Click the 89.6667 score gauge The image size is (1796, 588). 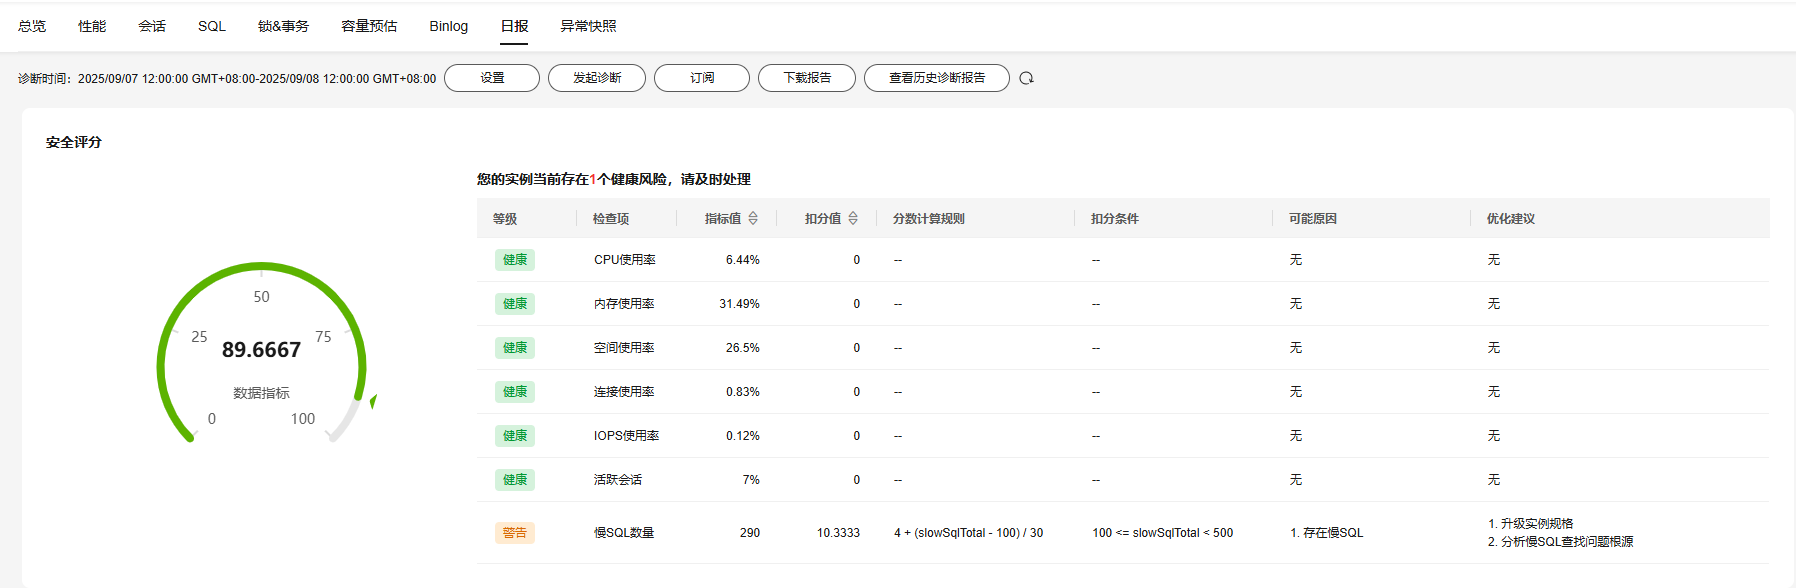tap(261, 350)
